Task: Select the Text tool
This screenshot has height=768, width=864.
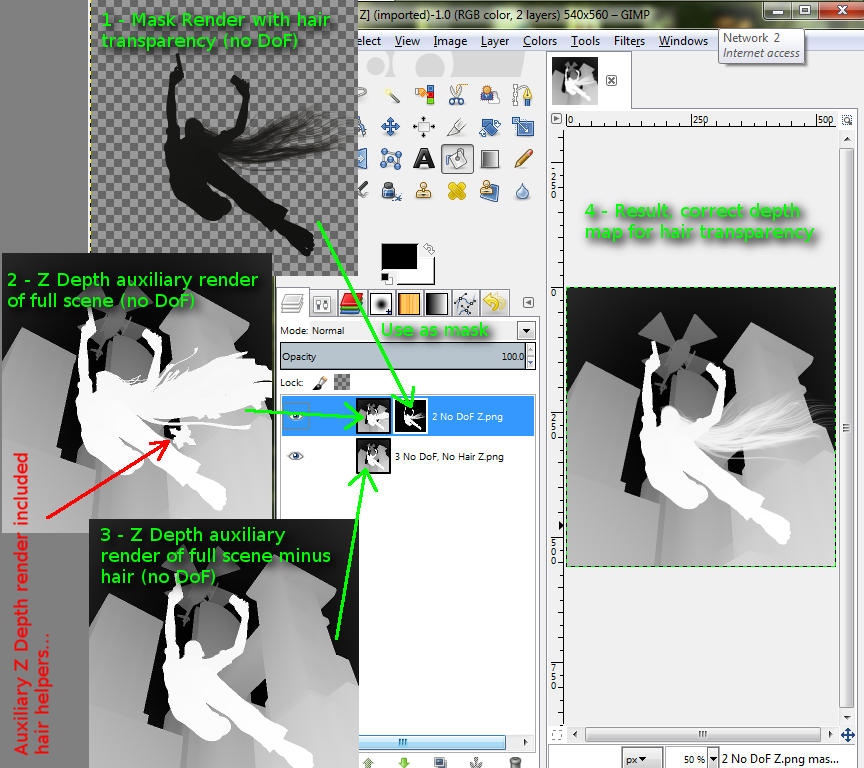Action: pos(424,159)
